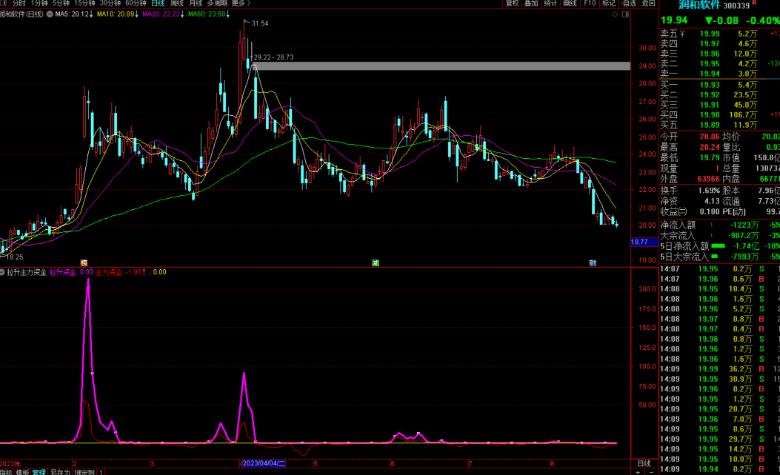Select the 60分钟 period tab
The width and height of the screenshot is (780, 475).
136,3
